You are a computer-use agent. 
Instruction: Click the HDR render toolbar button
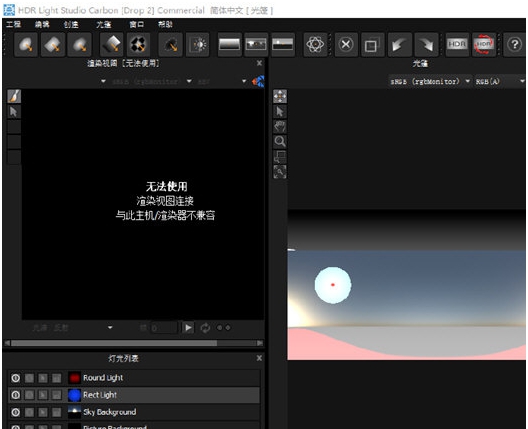[457, 44]
